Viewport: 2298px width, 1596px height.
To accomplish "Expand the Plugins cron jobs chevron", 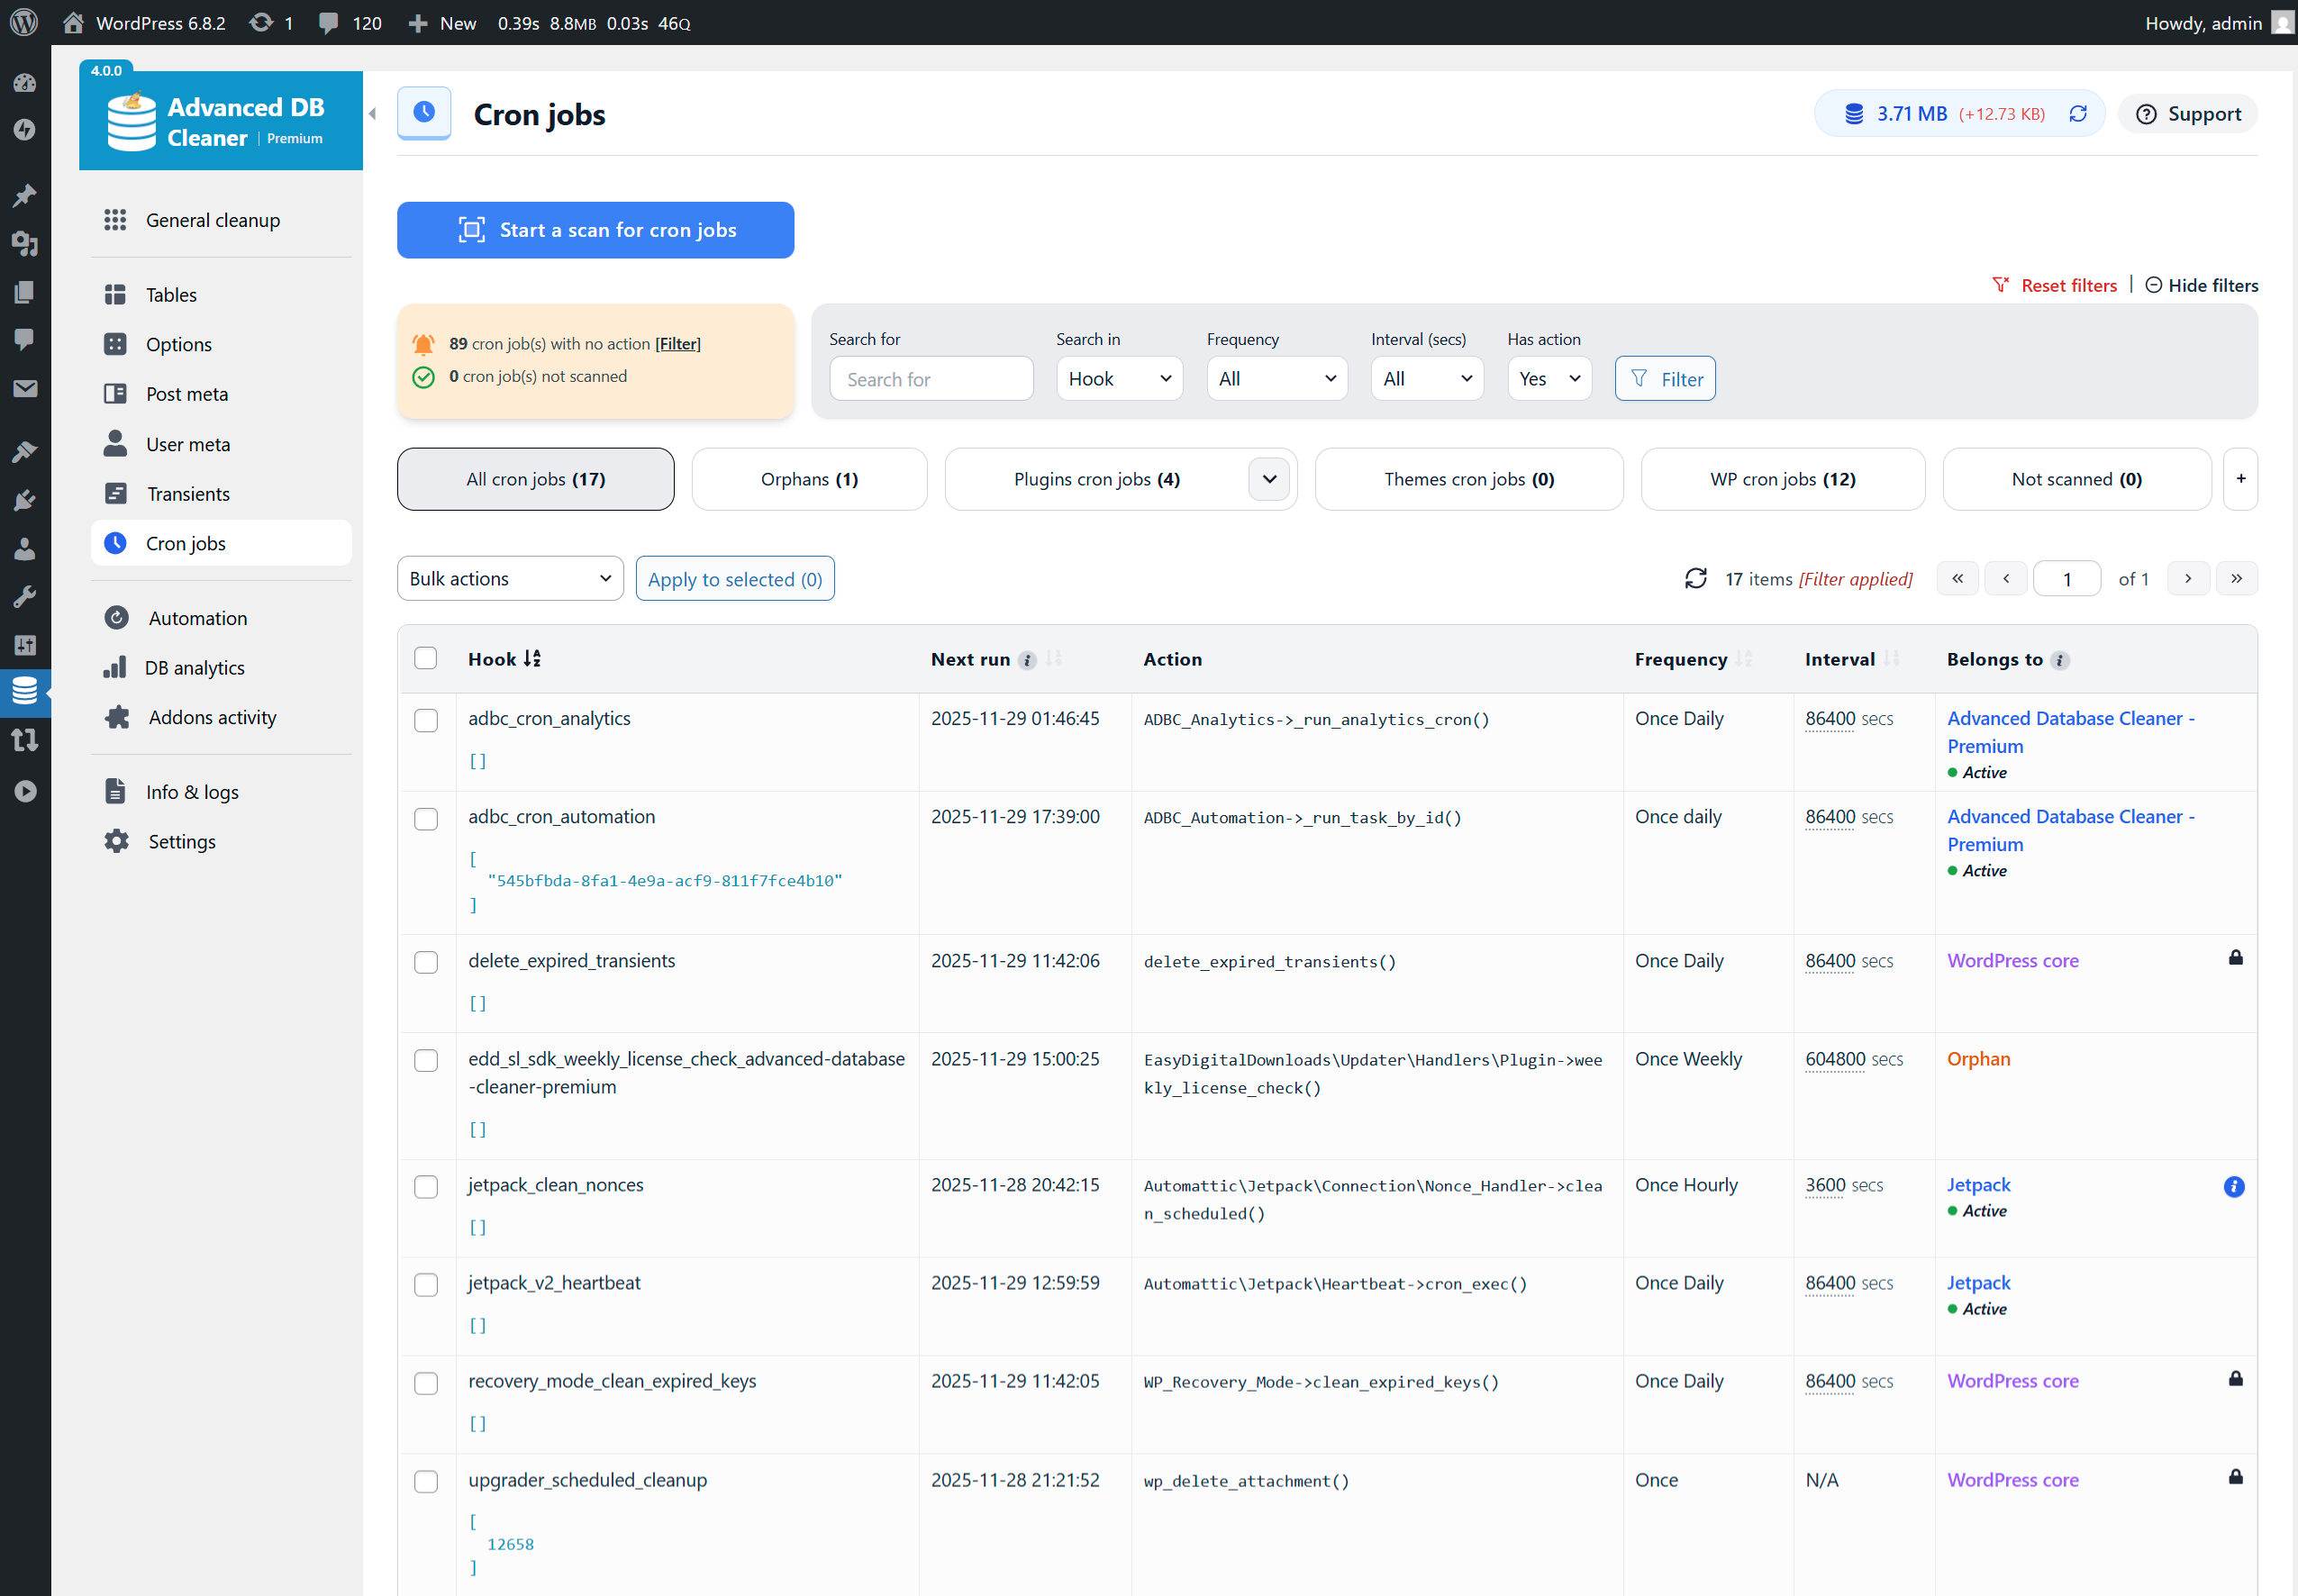I will 1268,479.
